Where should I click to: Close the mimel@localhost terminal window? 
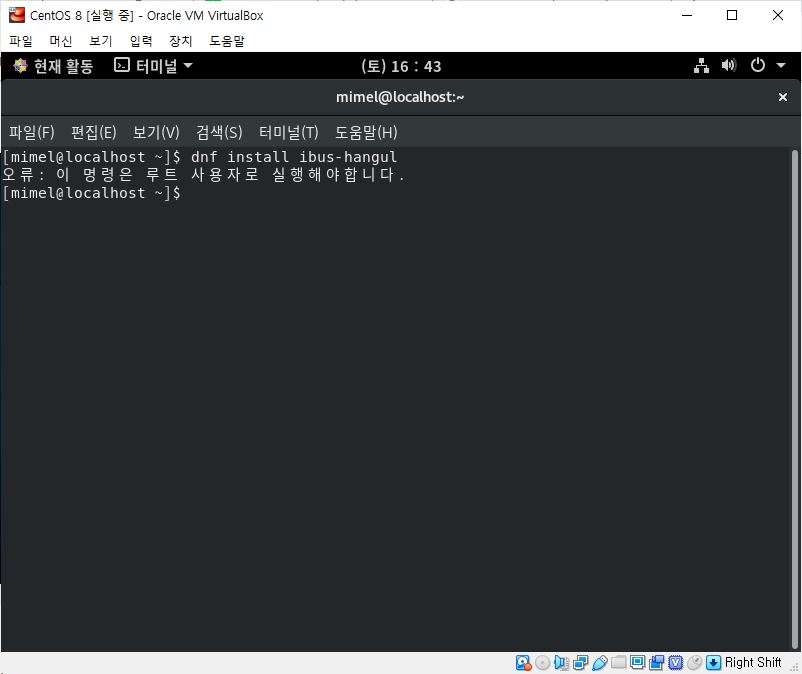[x=783, y=97]
